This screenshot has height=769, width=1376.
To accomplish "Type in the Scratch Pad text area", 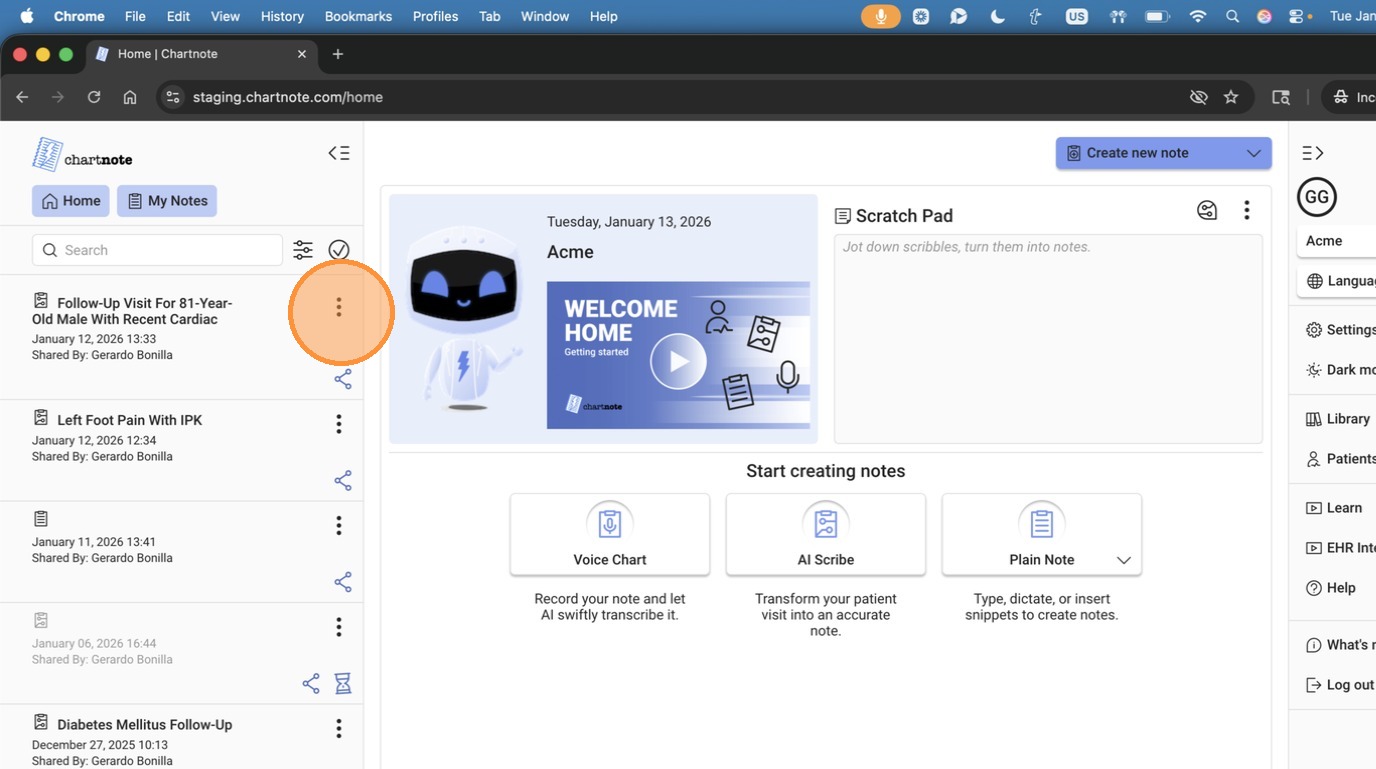I will tap(1048, 340).
